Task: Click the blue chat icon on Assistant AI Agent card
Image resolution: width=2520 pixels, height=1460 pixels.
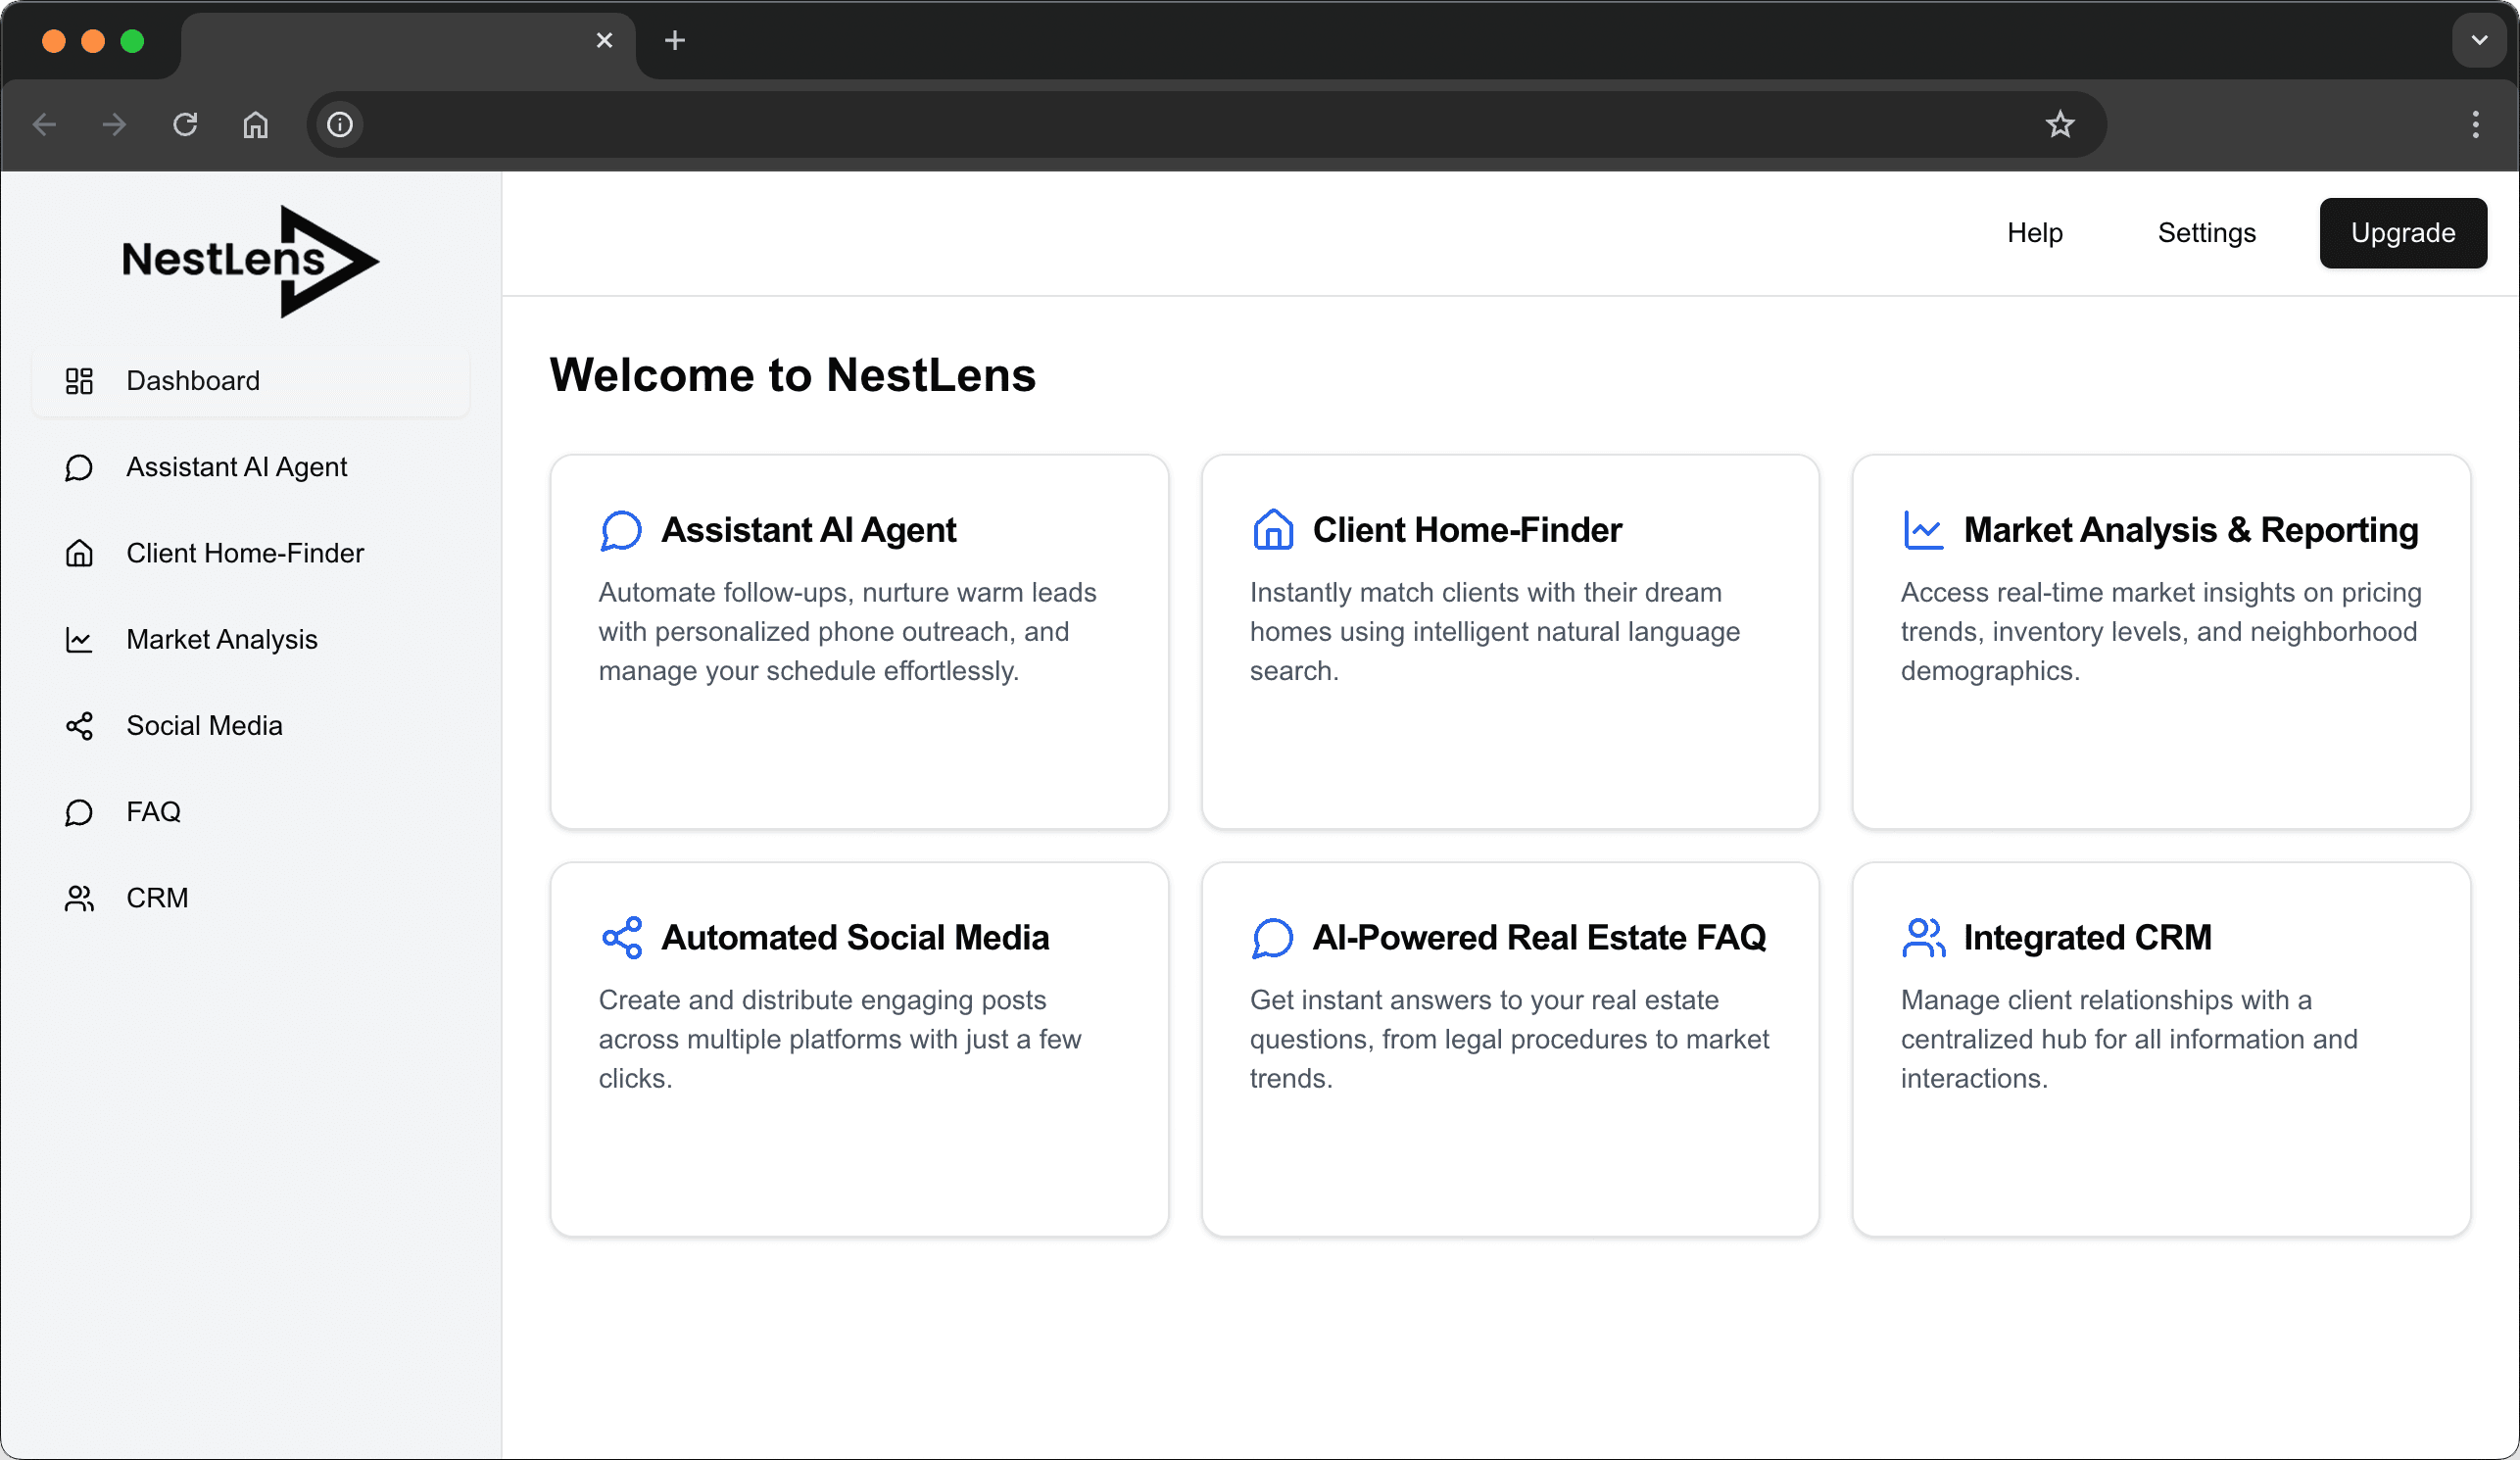Action: click(621, 530)
